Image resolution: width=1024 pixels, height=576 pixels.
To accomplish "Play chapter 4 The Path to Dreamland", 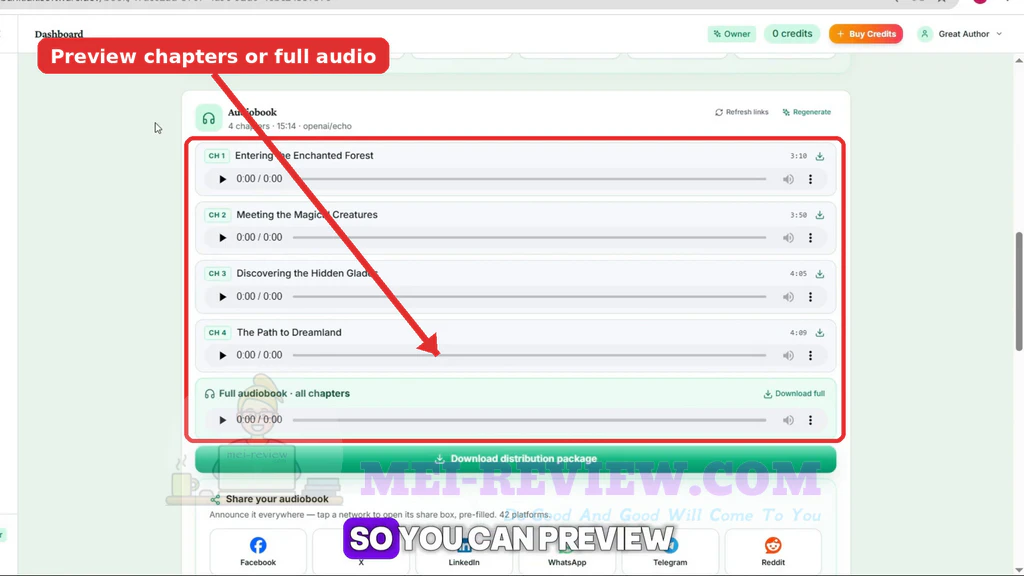I will [x=222, y=355].
